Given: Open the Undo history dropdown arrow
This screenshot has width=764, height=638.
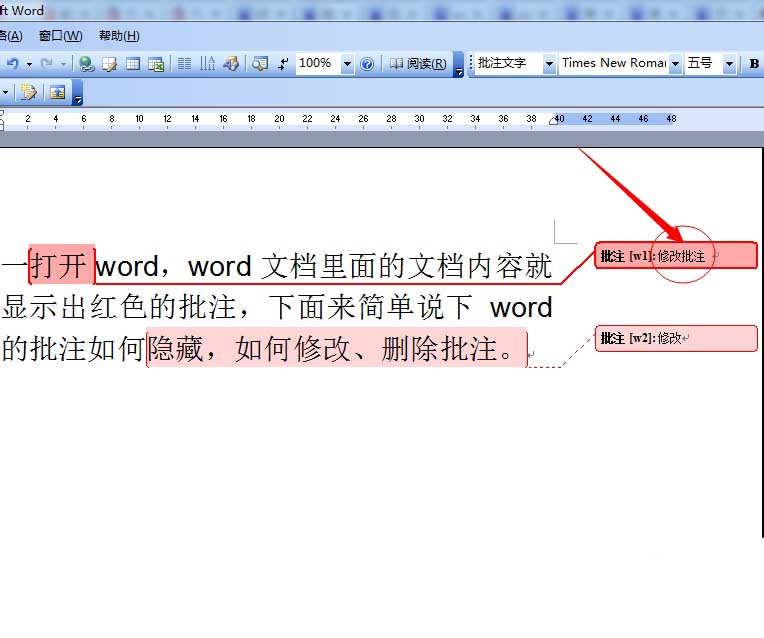Looking at the screenshot, I should point(29,64).
